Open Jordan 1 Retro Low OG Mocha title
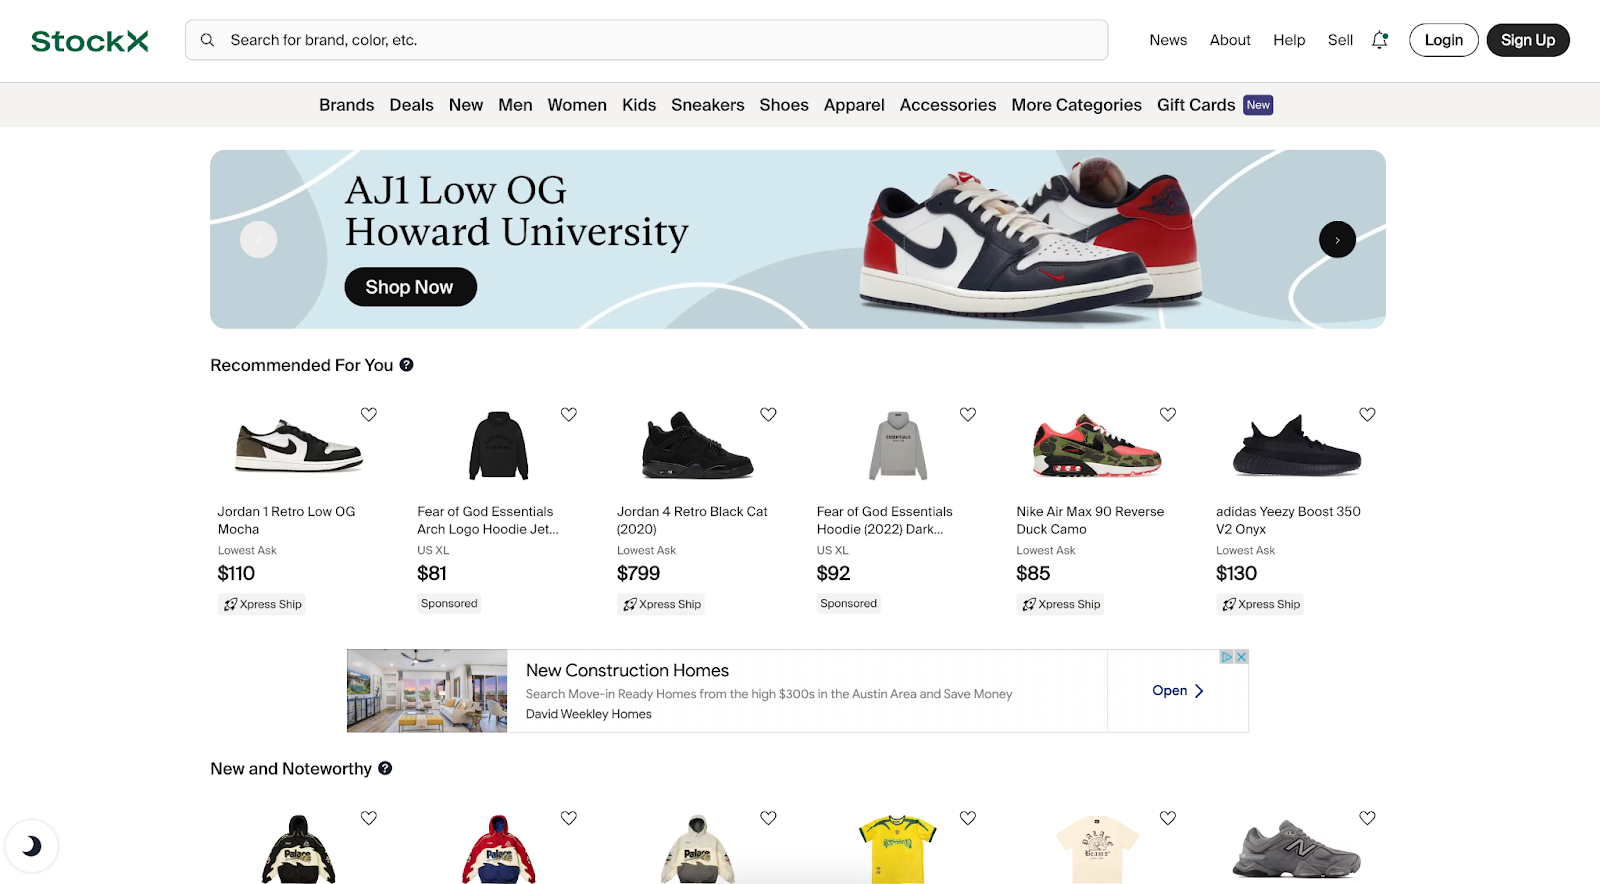 click(287, 520)
